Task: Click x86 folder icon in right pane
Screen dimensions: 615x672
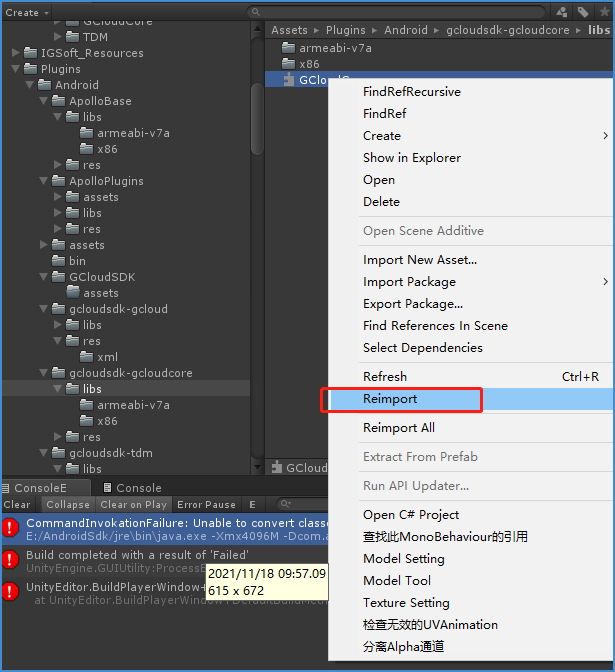Action: coord(288,64)
